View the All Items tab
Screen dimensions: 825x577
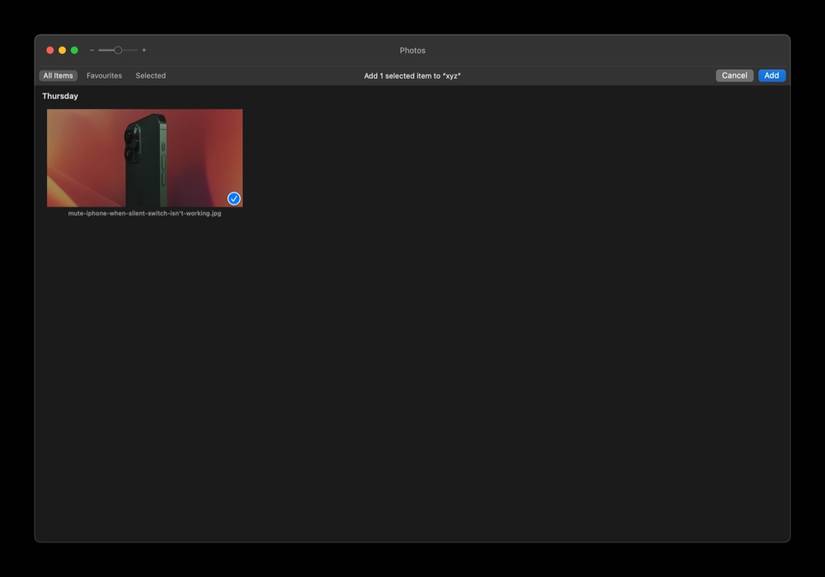[56, 75]
